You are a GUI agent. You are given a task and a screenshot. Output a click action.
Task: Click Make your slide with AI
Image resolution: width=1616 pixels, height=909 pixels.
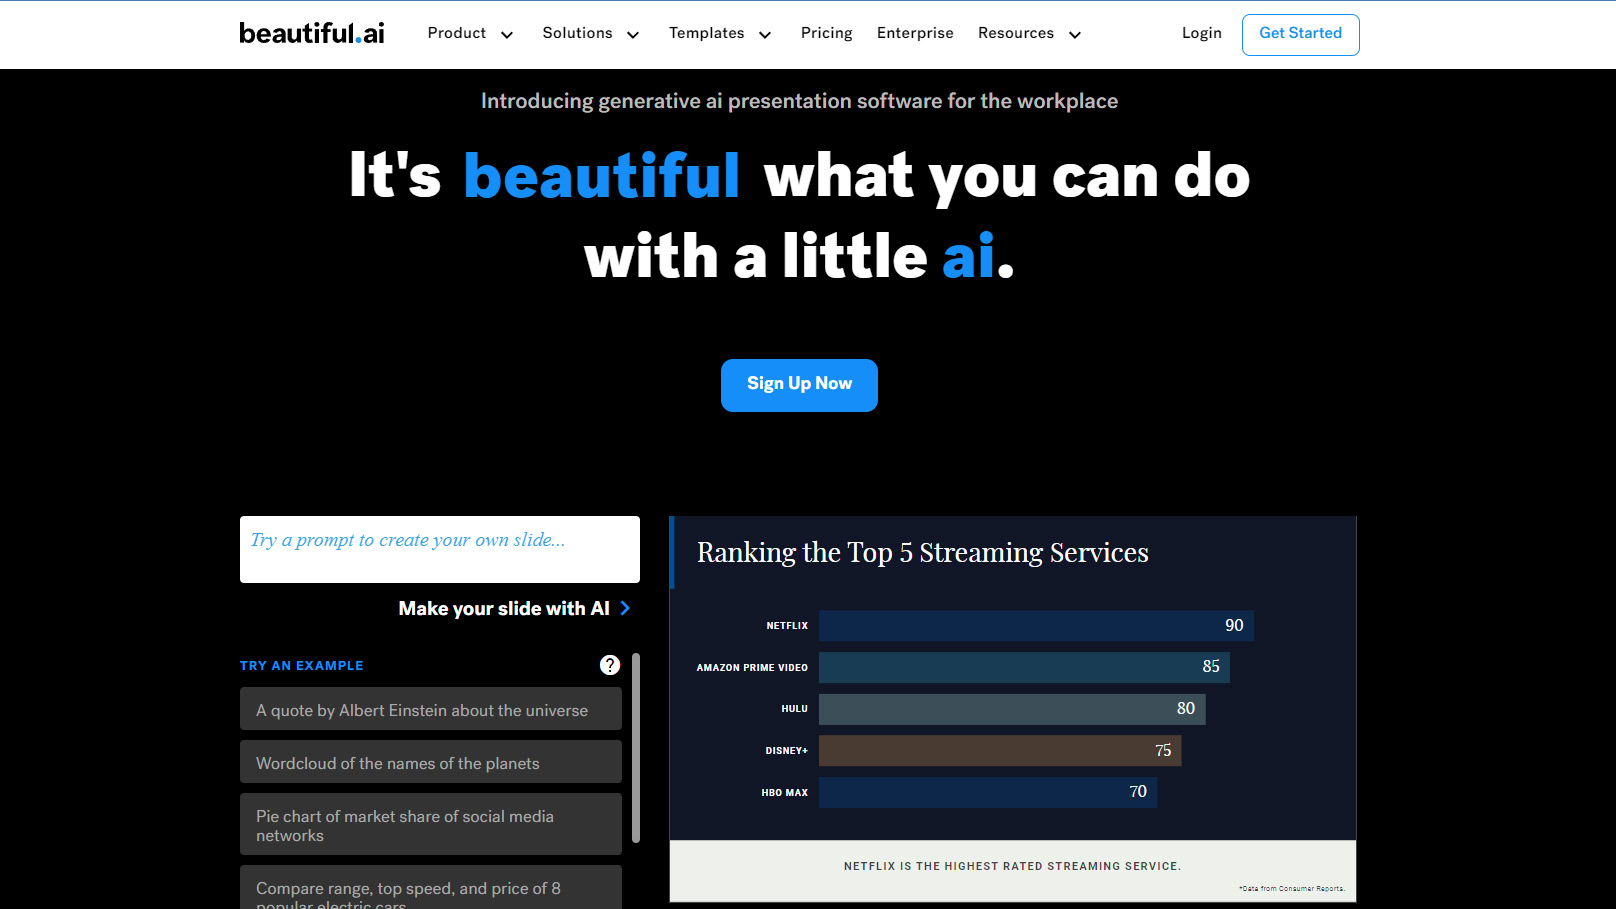(x=504, y=608)
